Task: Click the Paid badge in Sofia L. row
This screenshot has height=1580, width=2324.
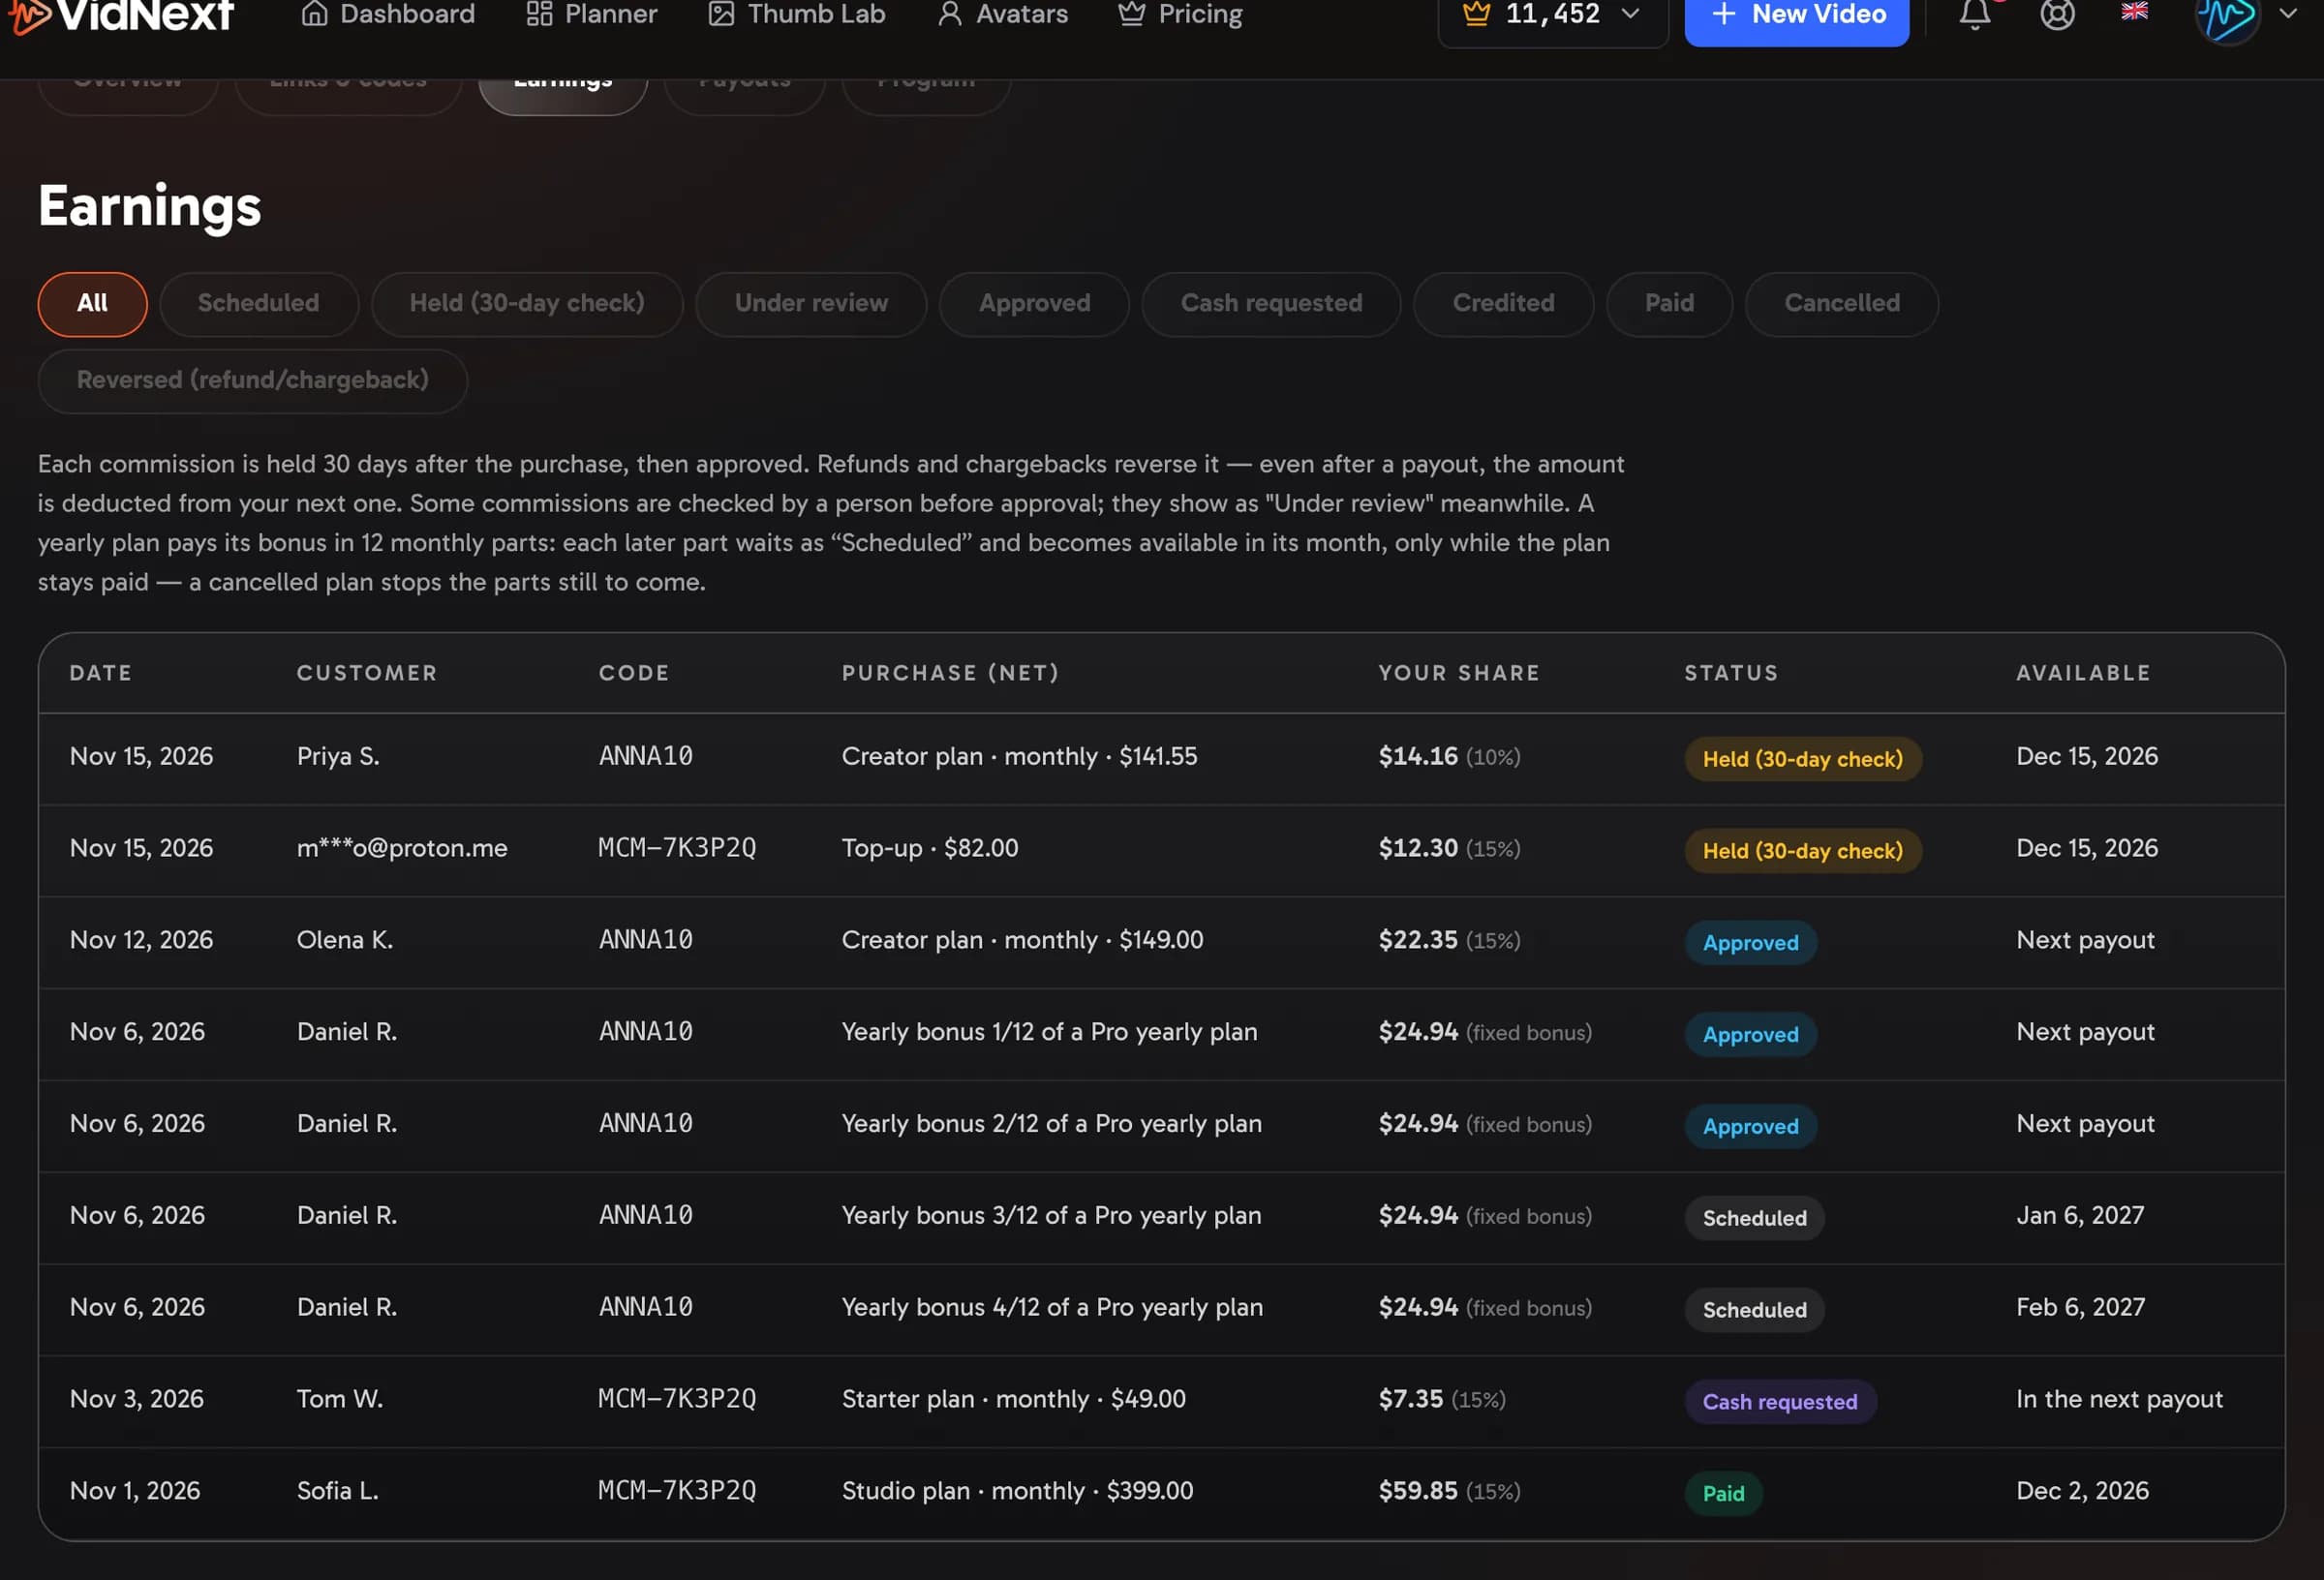Action: (1723, 1494)
